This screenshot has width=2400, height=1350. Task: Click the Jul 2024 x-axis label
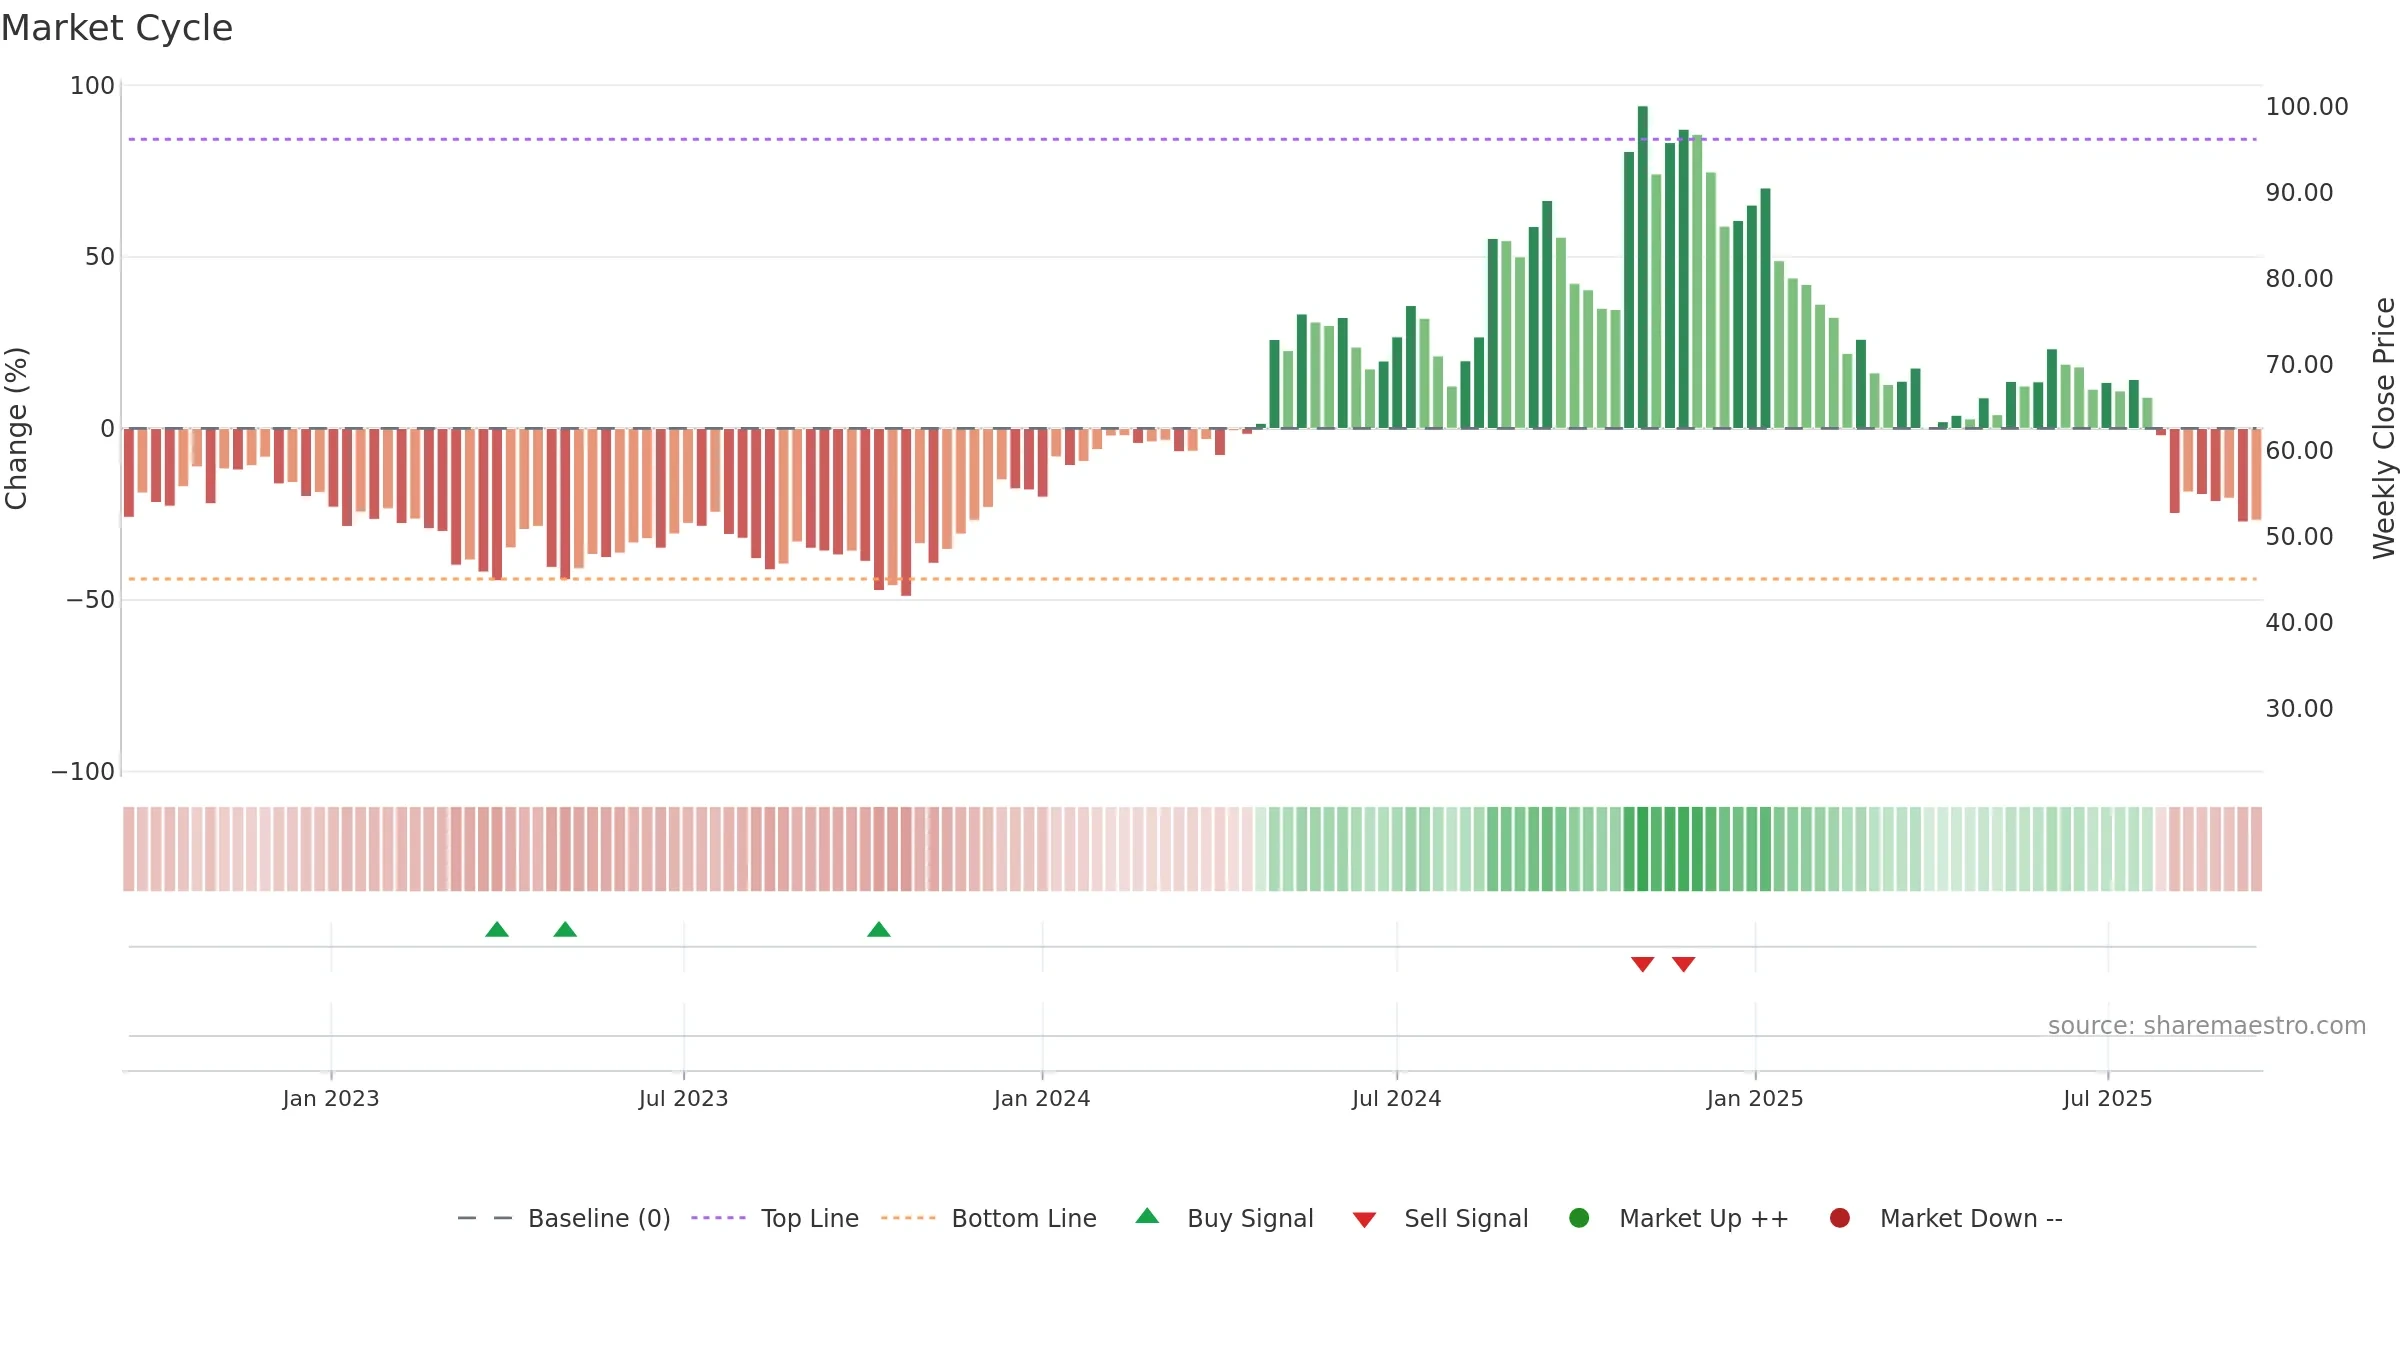(x=1397, y=1098)
